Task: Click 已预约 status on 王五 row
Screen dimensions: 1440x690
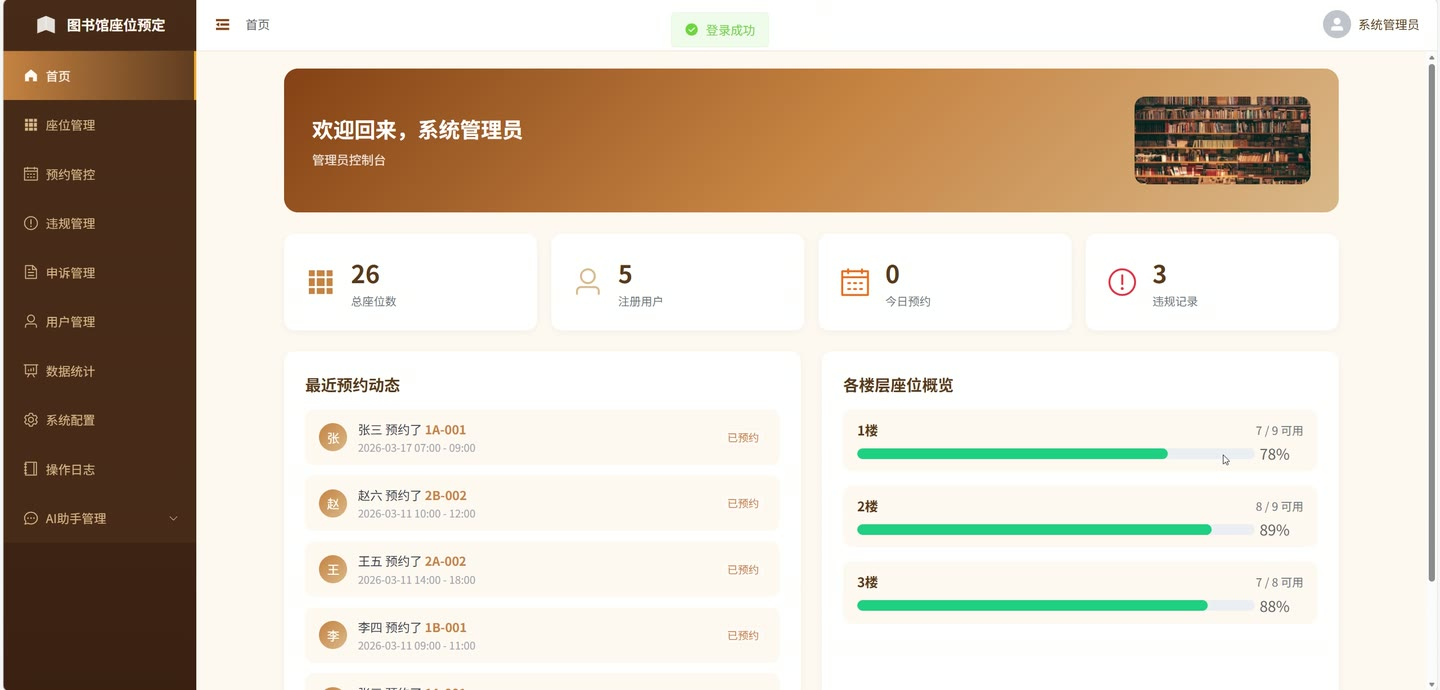Action: pyautogui.click(x=743, y=570)
